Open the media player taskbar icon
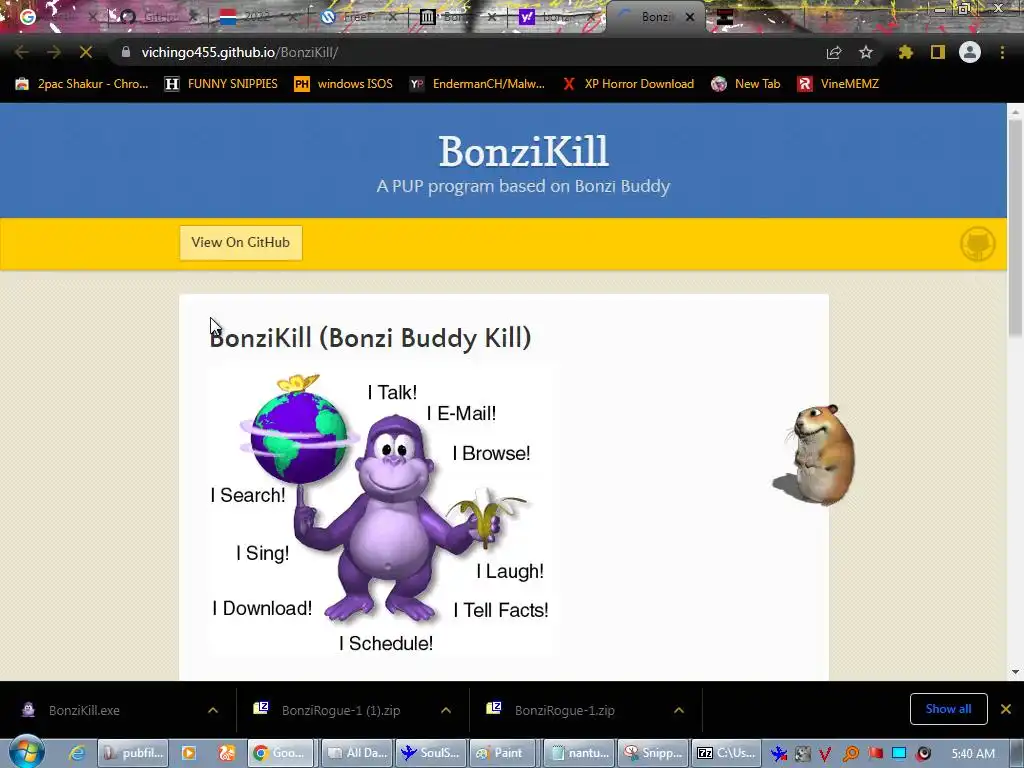Image resolution: width=1024 pixels, height=768 pixels. [x=189, y=753]
